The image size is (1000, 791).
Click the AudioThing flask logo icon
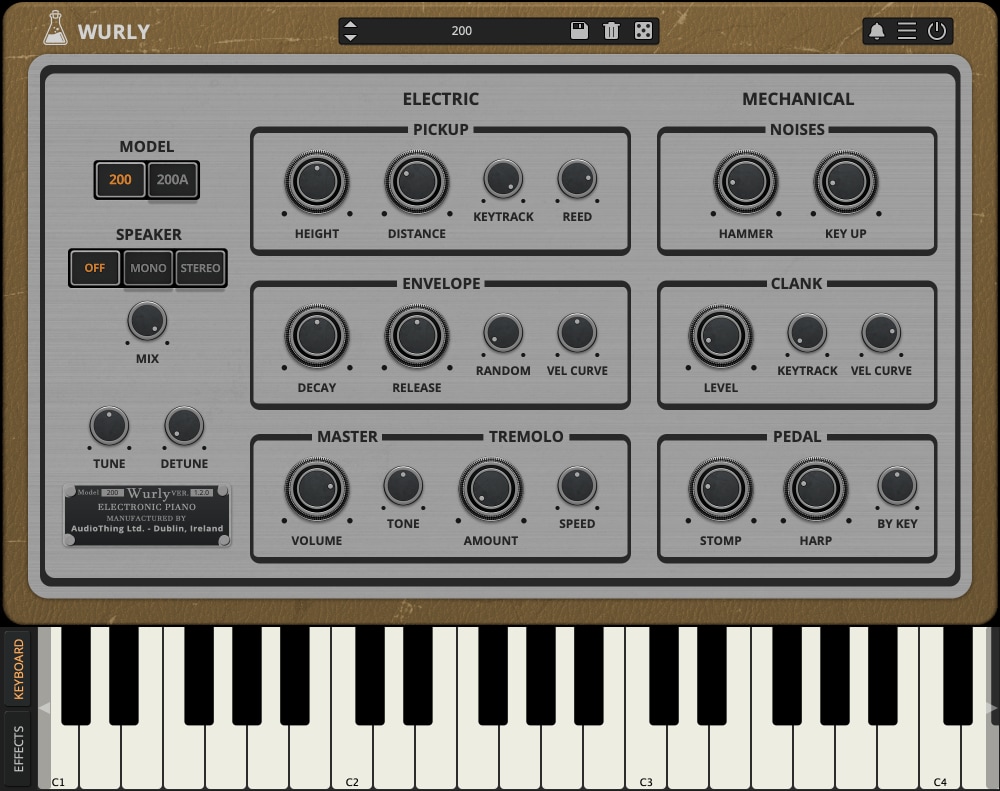tap(55, 28)
